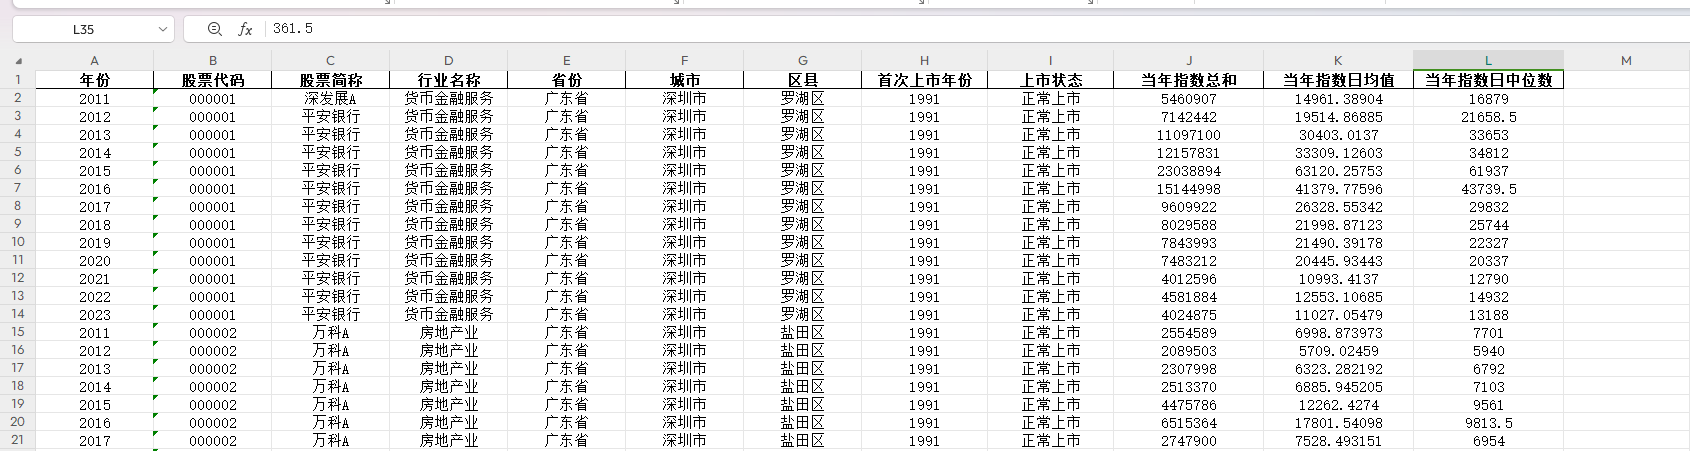This screenshot has height=451, width=1690.
Task: Click the magnifier zoom icon beside fx
Action: [x=215, y=29]
